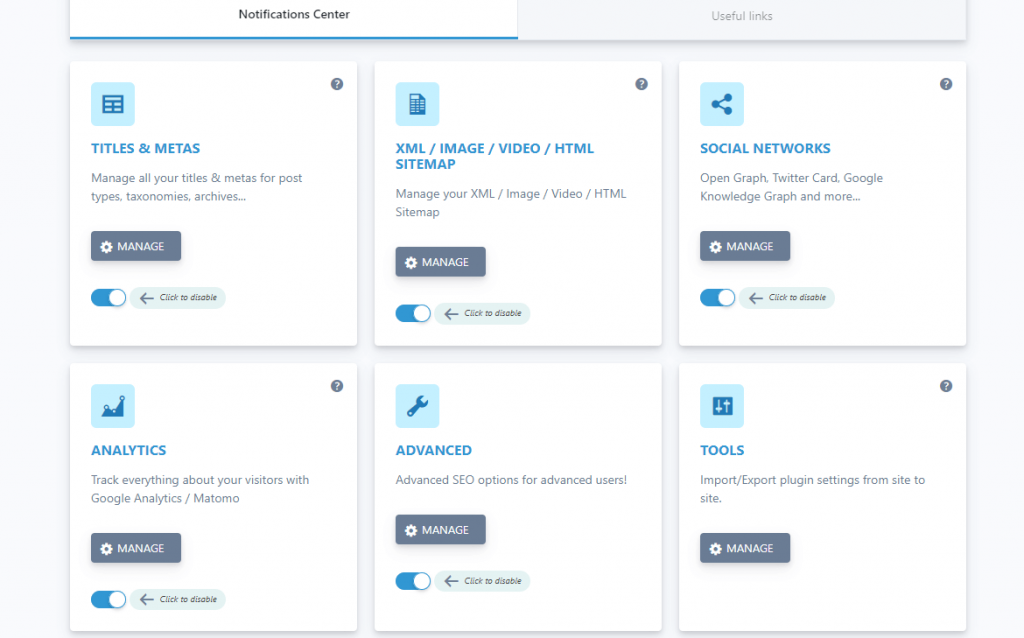Click the Tools sliders icon
The image size is (1024, 638).
click(722, 406)
